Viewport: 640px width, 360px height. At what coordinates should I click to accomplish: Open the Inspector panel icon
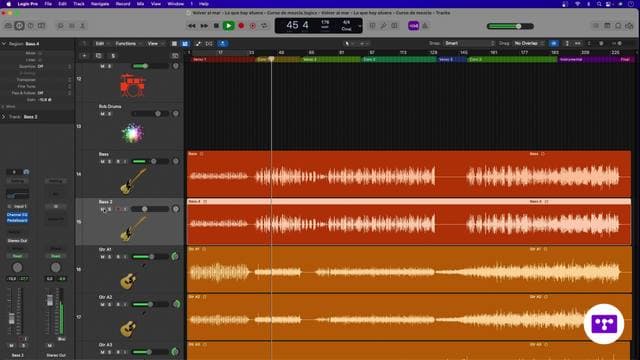coord(19,26)
